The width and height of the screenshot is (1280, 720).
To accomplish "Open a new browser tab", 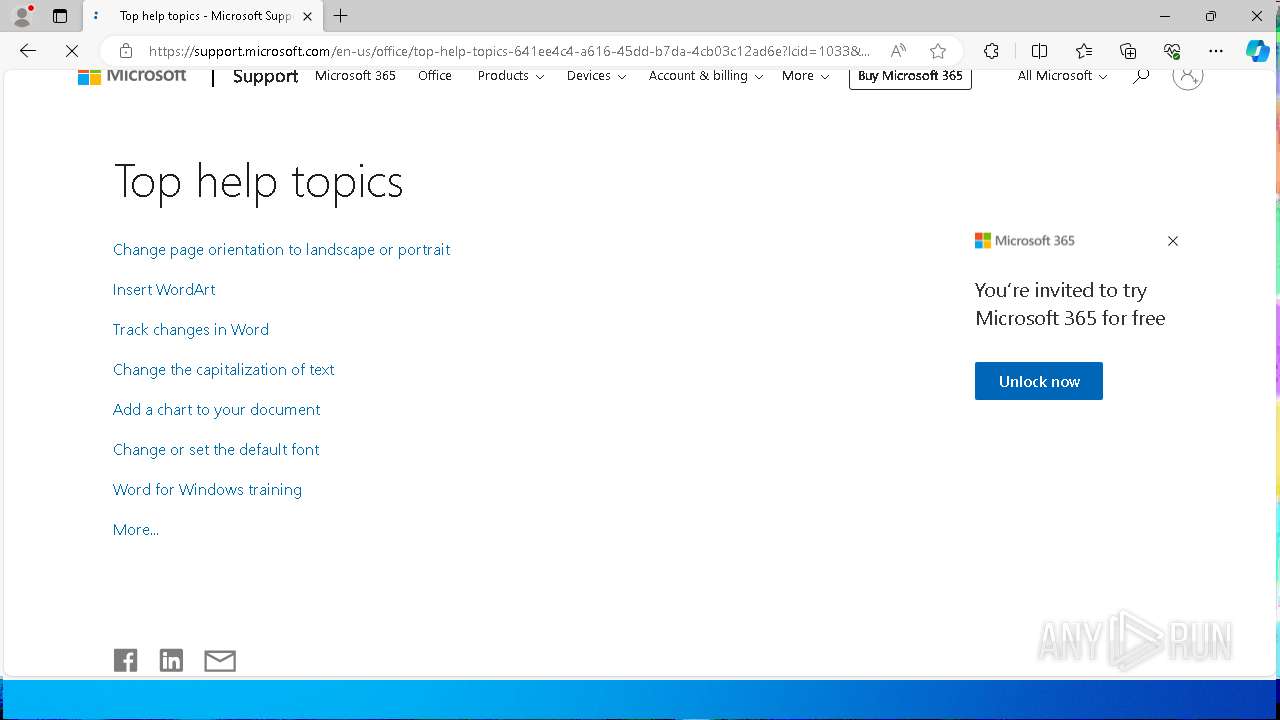I will (x=341, y=16).
